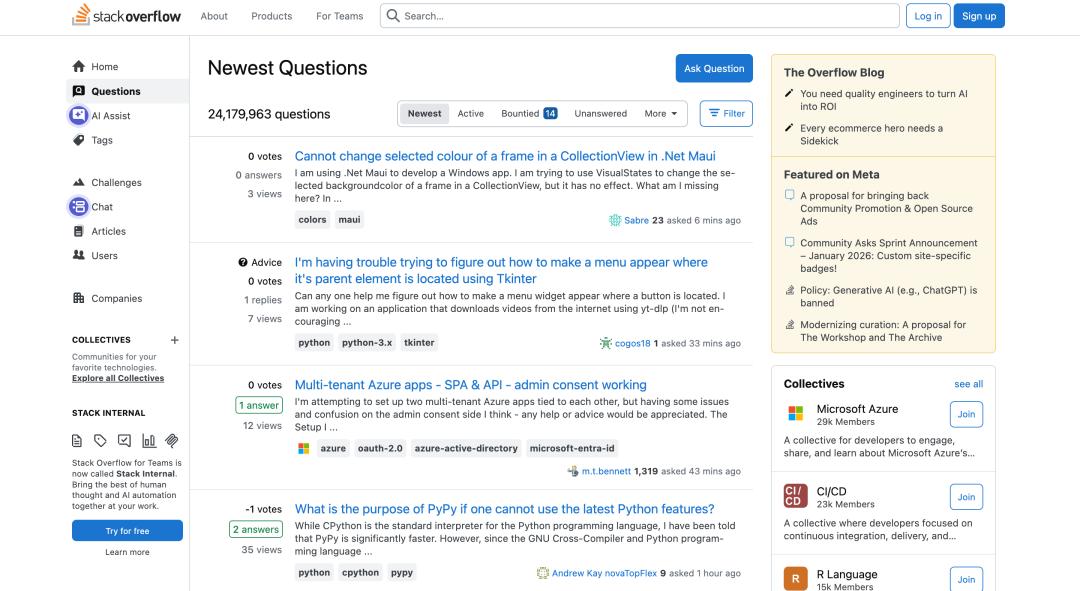Click the checkmark speech bubble icon
The height and width of the screenshot is (591, 1080).
[x=124, y=440]
